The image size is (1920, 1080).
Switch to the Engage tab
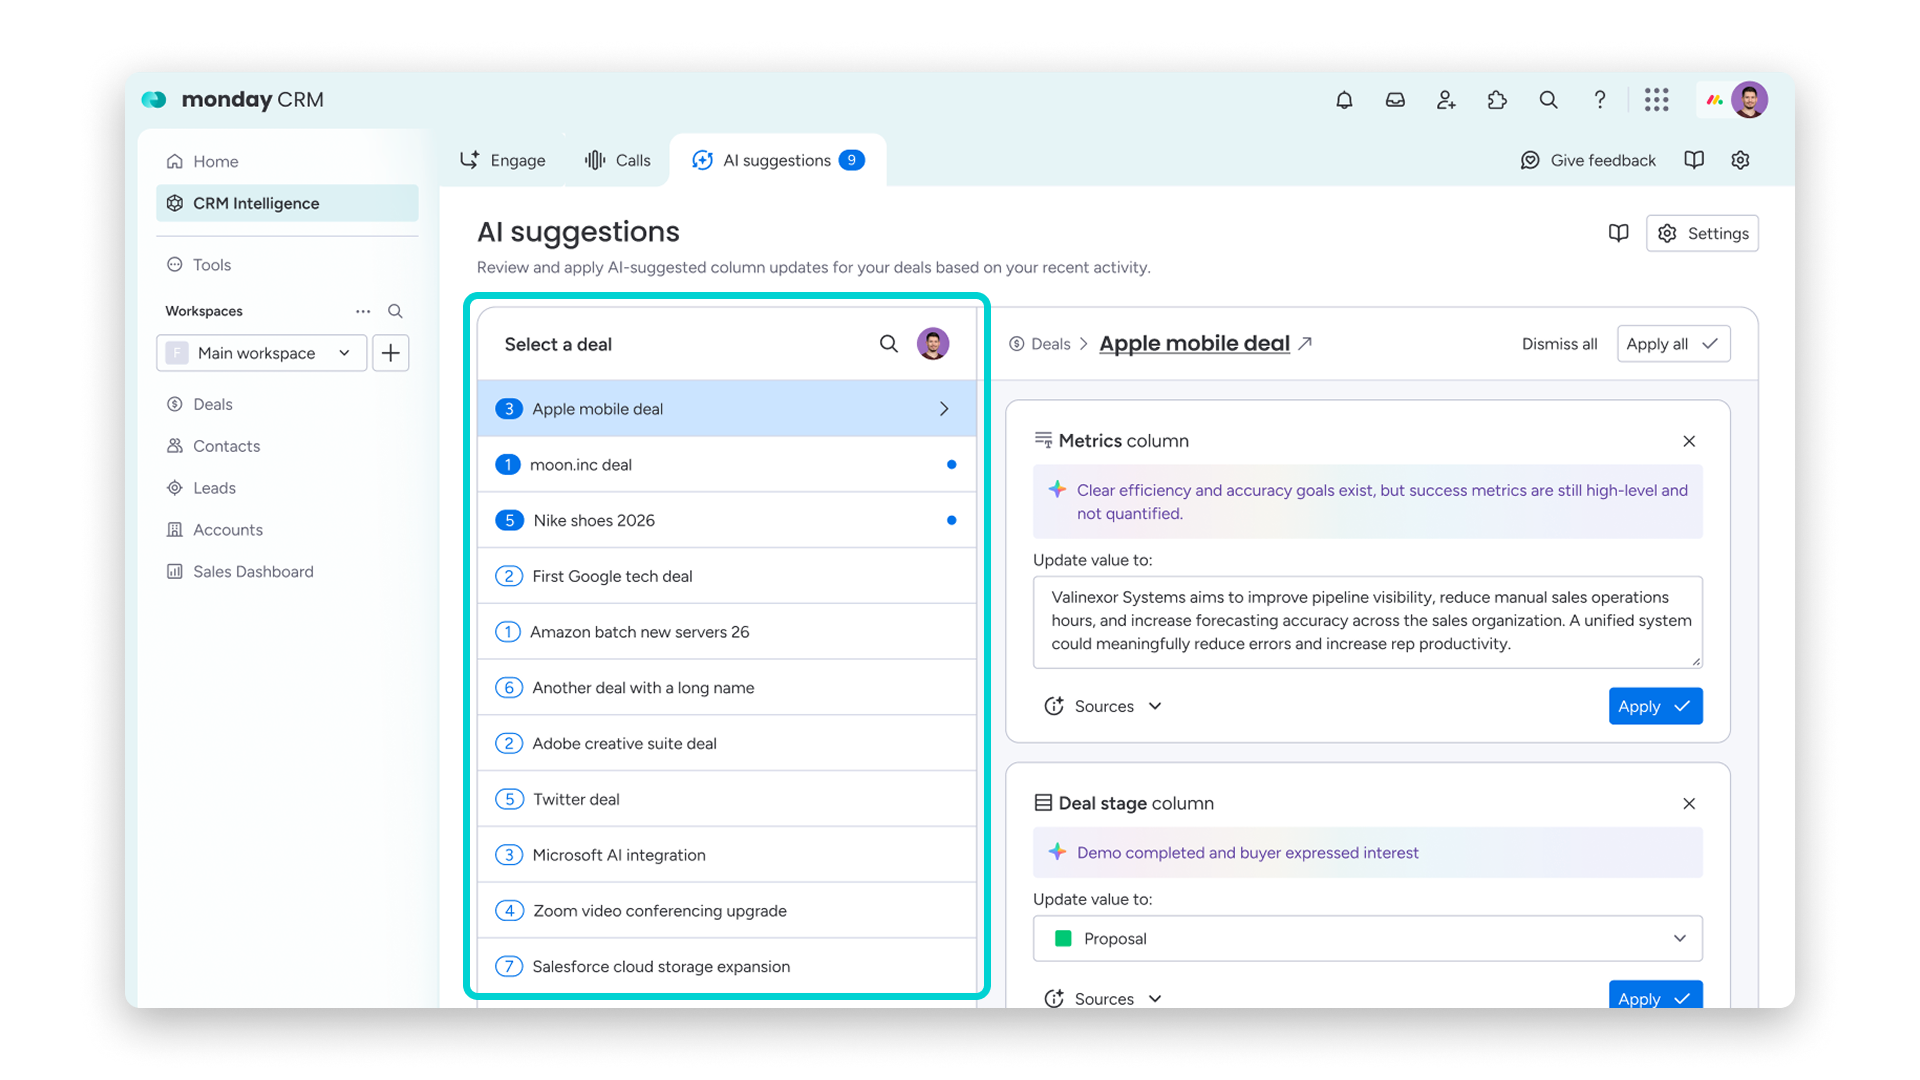tap(503, 160)
